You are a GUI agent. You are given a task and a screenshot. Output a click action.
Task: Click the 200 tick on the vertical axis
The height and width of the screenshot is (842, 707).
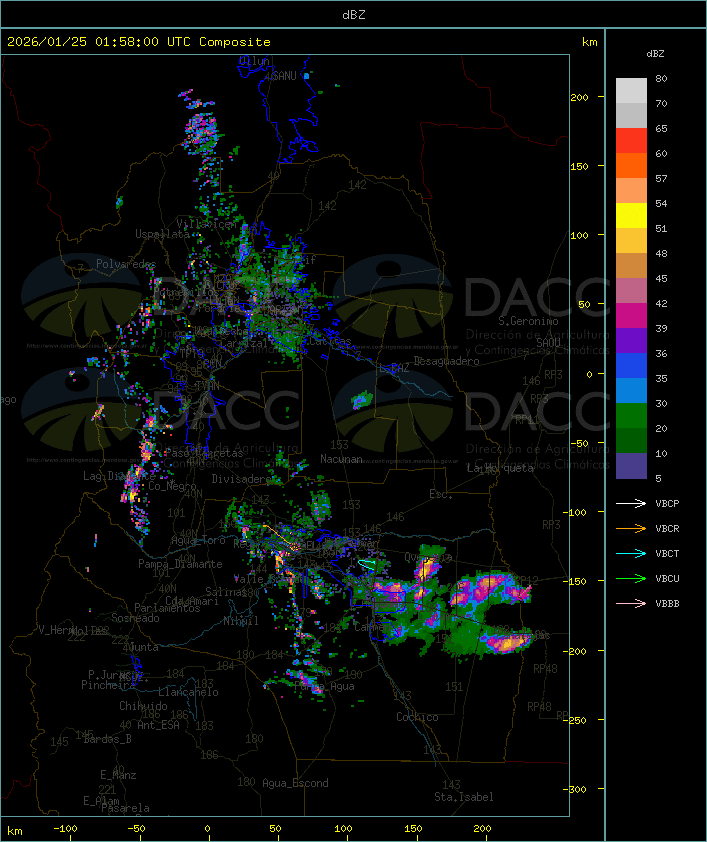tap(579, 97)
